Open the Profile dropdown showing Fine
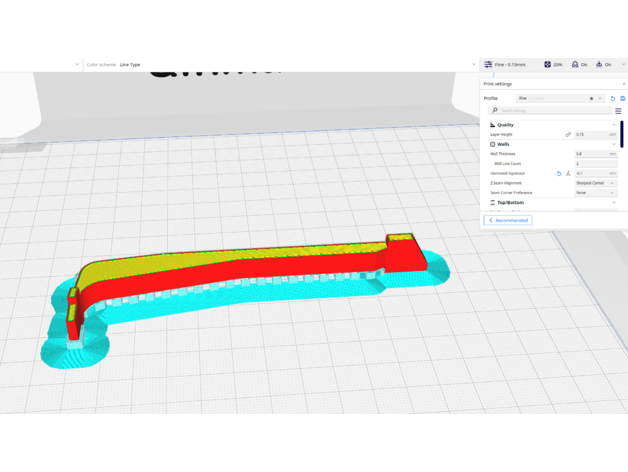Image resolution: width=628 pixels, height=472 pixels. click(x=560, y=98)
